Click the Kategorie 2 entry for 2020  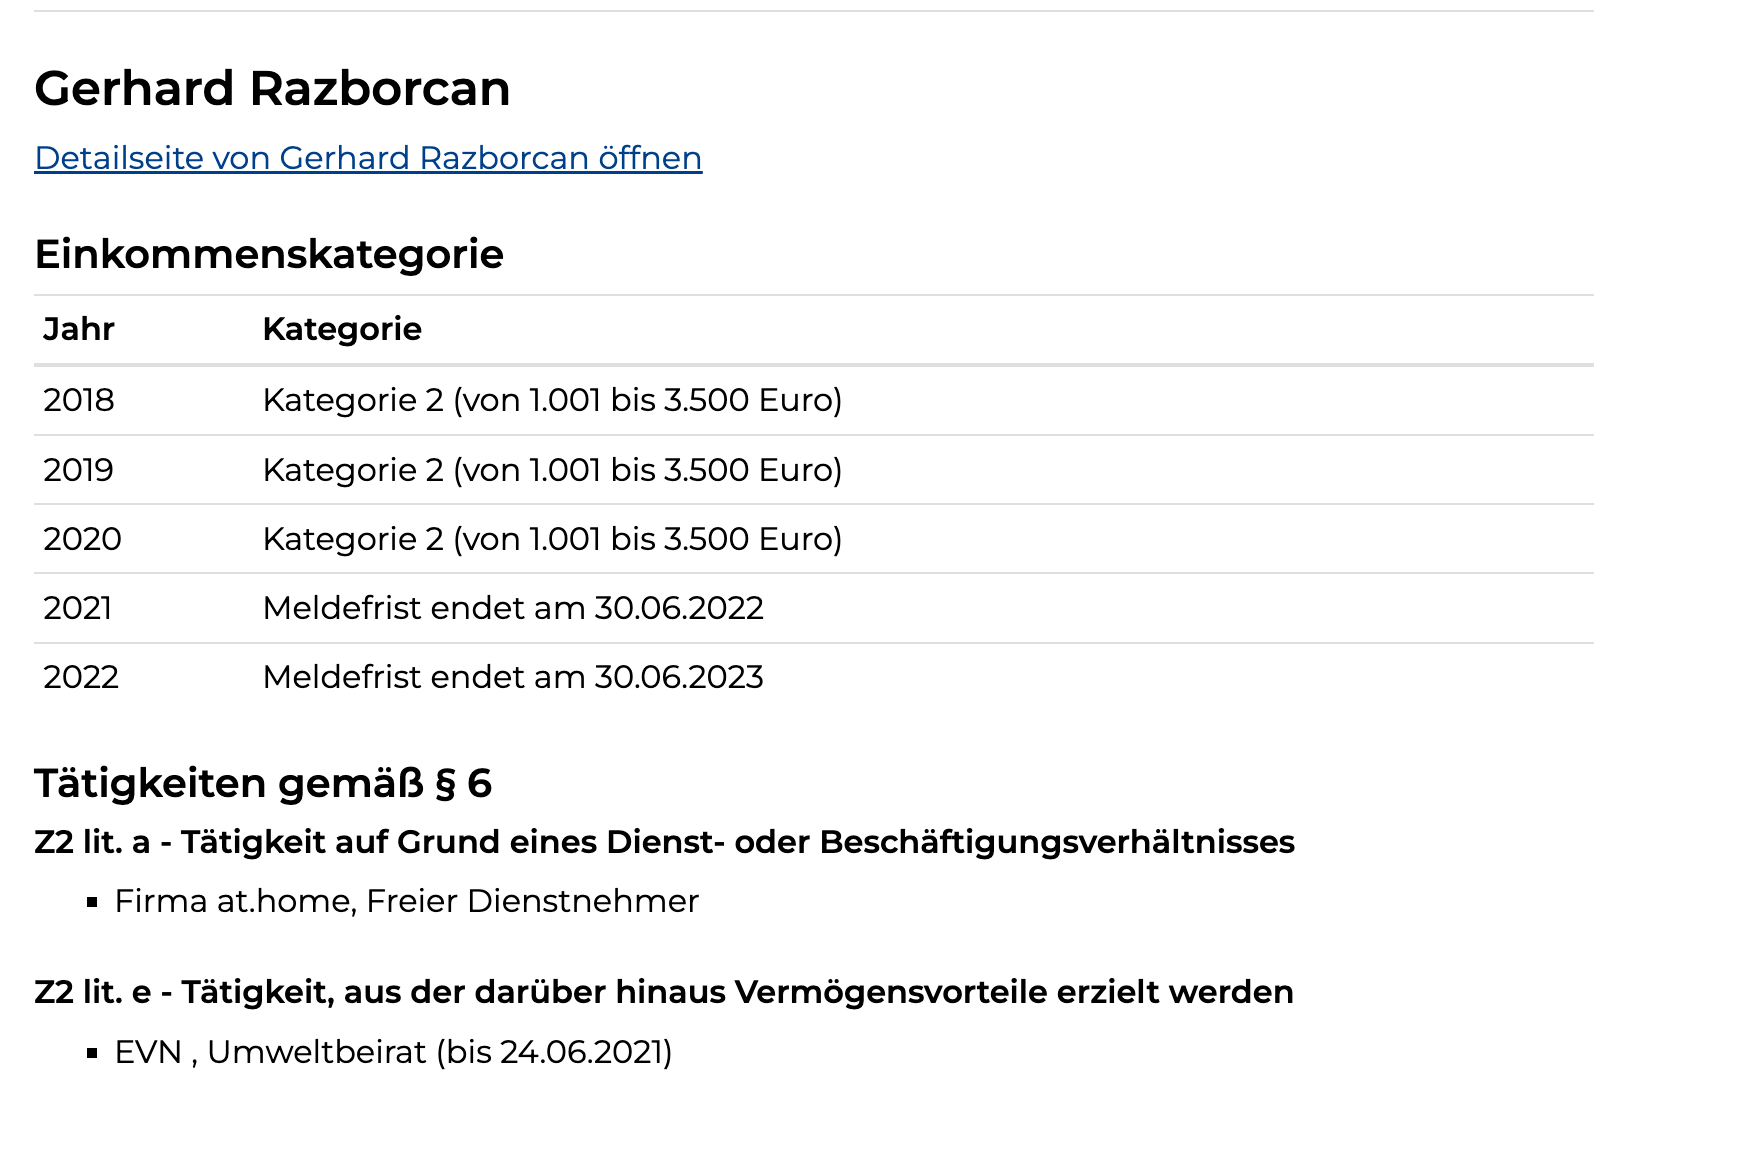(x=553, y=539)
